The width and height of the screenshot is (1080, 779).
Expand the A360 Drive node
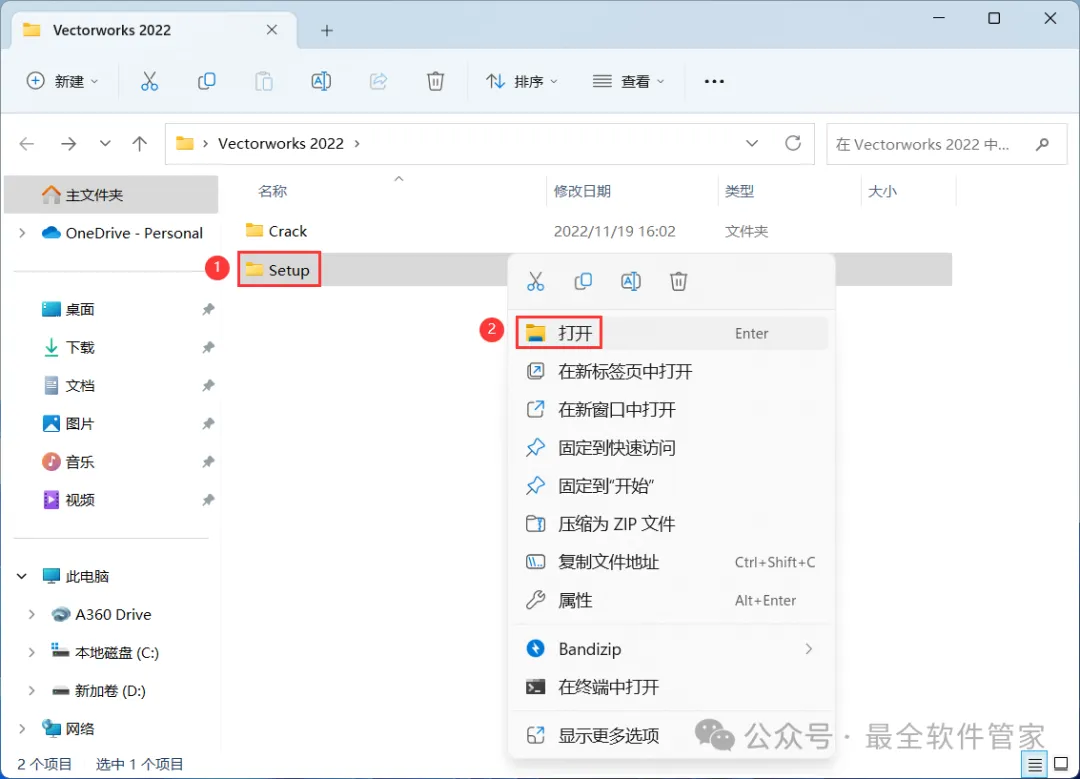[31, 614]
